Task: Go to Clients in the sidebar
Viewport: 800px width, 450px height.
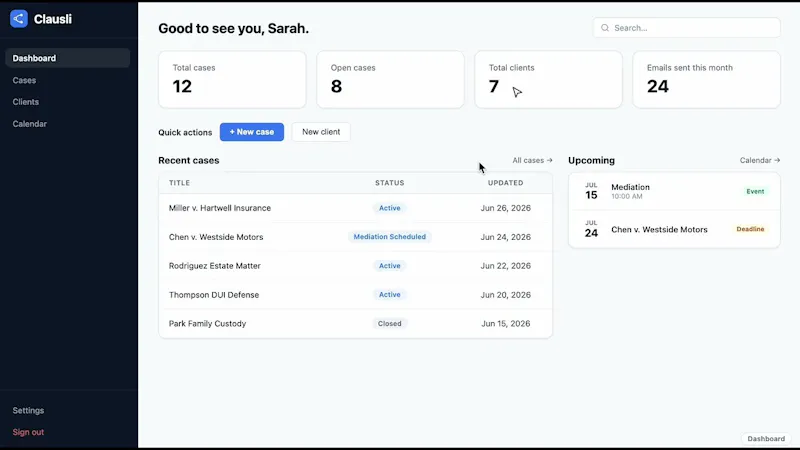Action: 26,102
